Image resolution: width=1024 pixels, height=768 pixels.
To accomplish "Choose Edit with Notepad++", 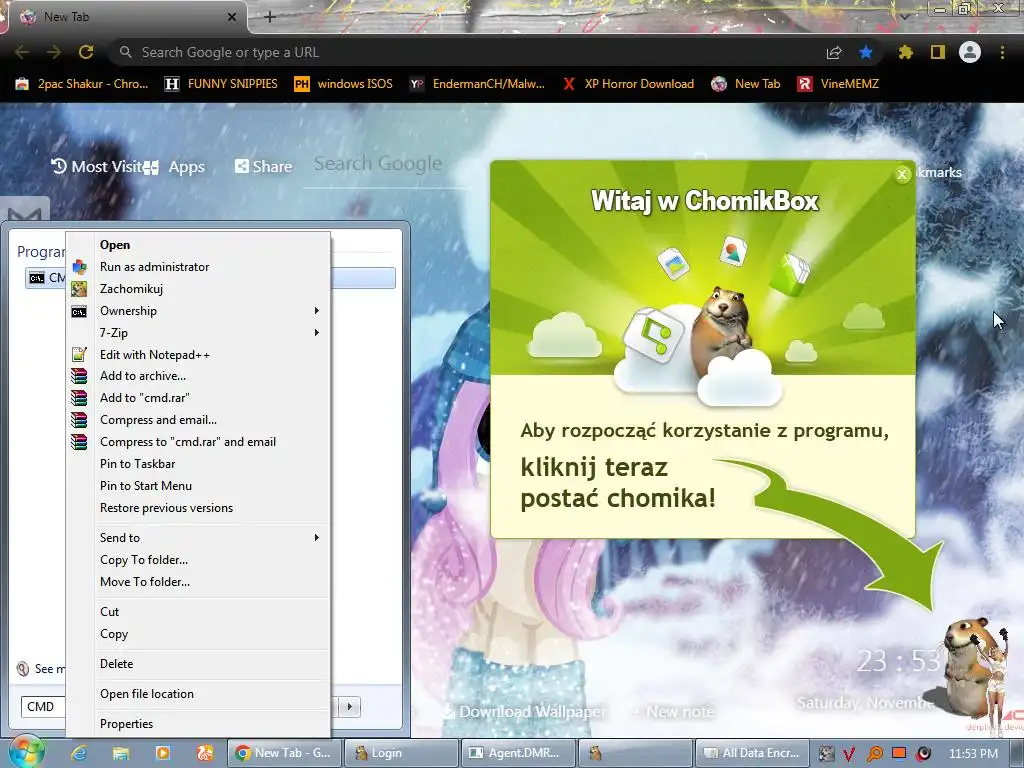I will tap(199, 355).
